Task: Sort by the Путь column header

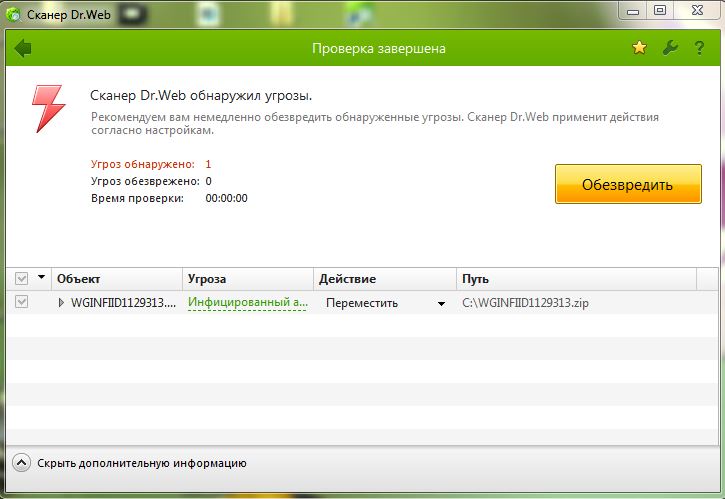Action: (x=576, y=279)
